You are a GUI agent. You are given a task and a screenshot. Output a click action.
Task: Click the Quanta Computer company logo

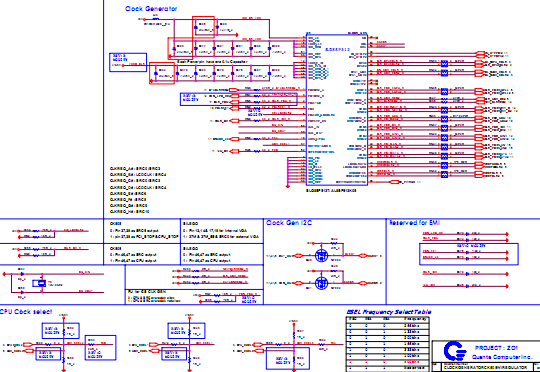(x=455, y=351)
